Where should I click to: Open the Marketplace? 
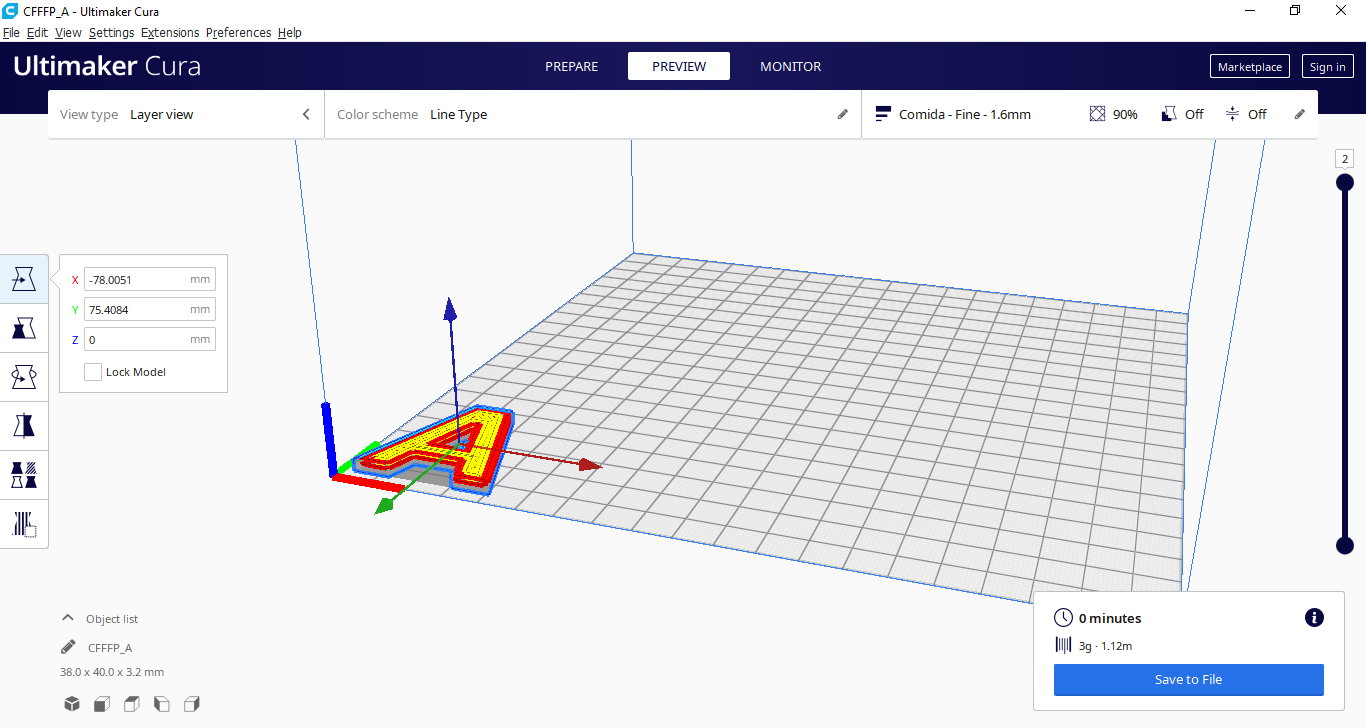[1250, 67]
